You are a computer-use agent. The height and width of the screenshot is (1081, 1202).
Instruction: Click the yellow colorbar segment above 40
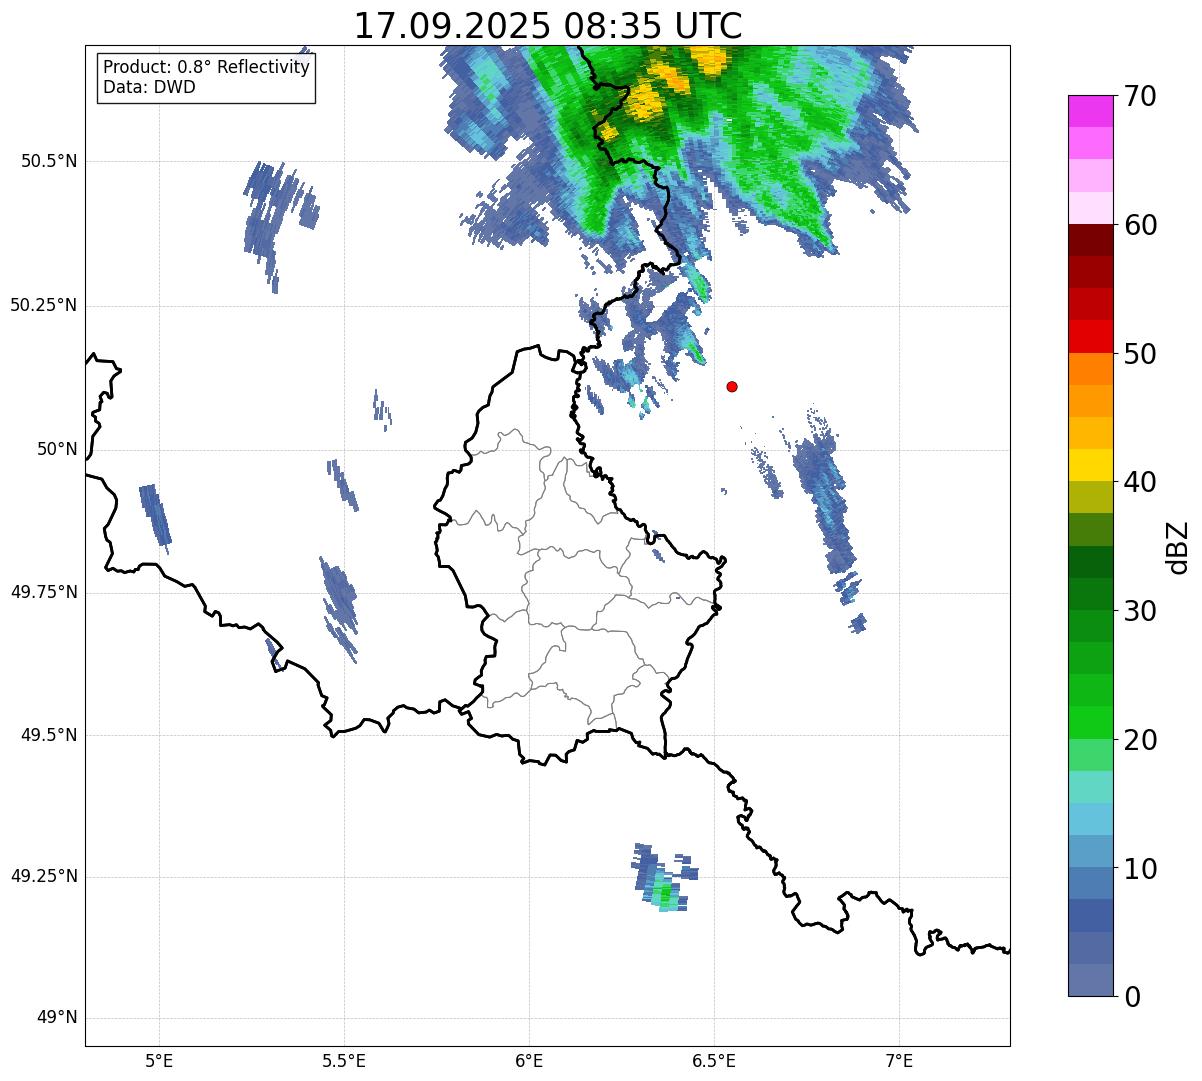[1090, 465]
